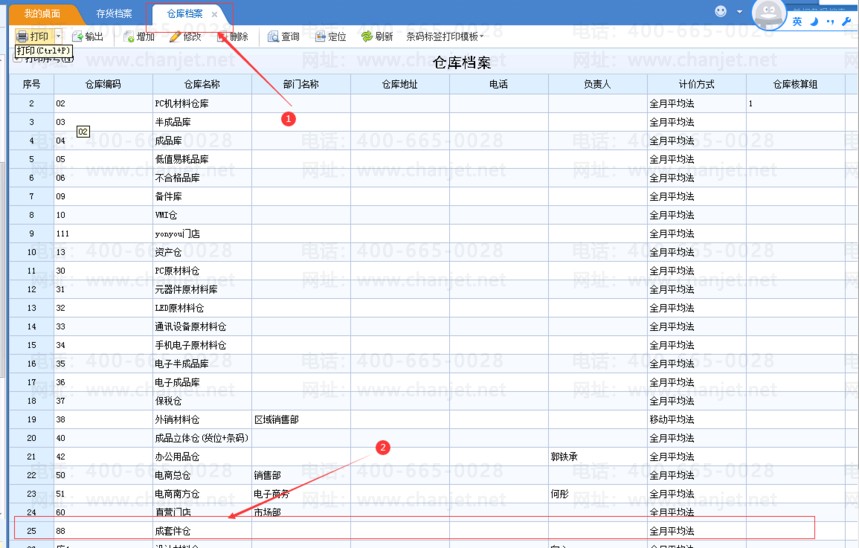
Task: Click the warehouse code 111 cell
Action: tap(103, 234)
